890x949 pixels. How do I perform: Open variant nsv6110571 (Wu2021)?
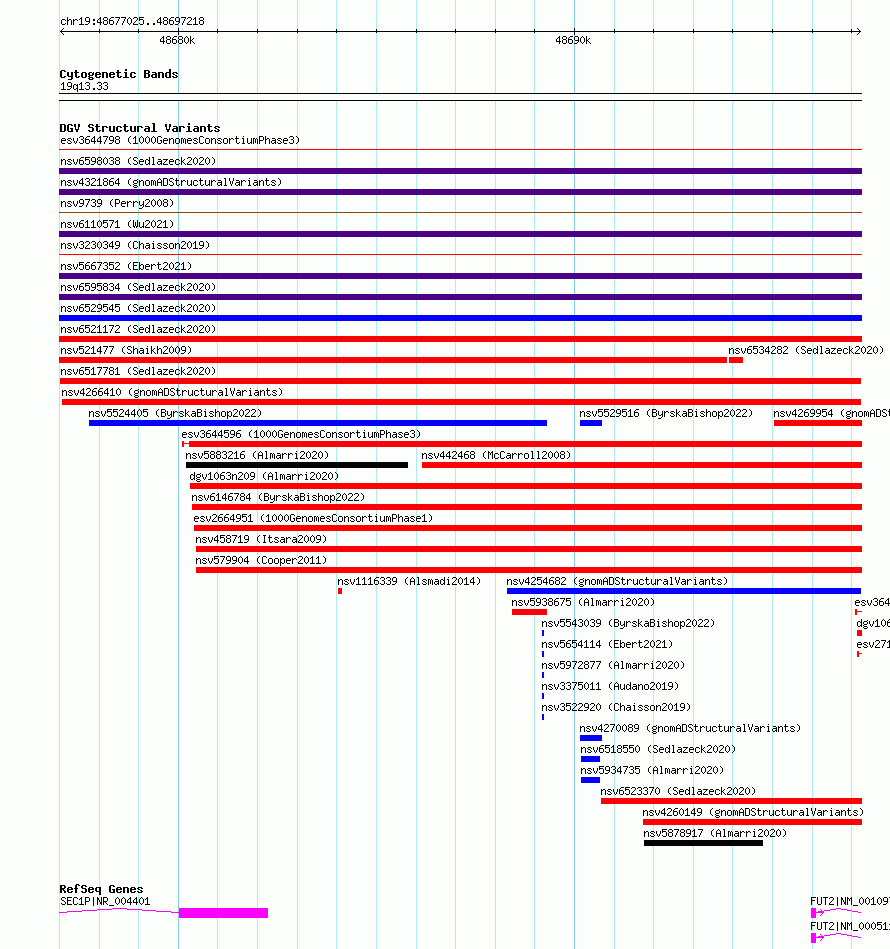pos(117,224)
